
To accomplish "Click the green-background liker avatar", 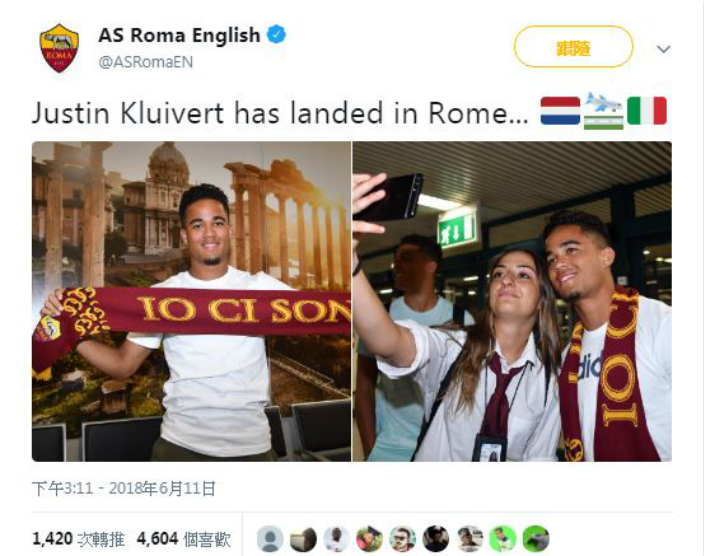I will [x=502, y=539].
